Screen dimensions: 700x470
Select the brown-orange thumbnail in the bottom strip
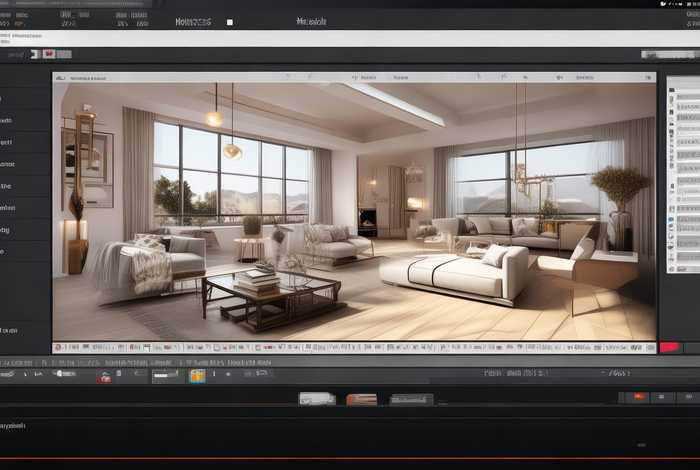[x=361, y=399]
